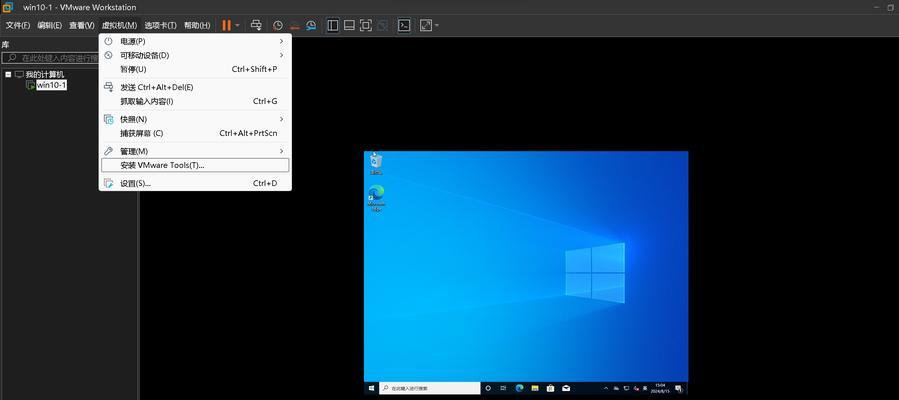This screenshot has width=899, height=400.
Task: Click the guest taskbar clock
Action: (x=660, y=388)
